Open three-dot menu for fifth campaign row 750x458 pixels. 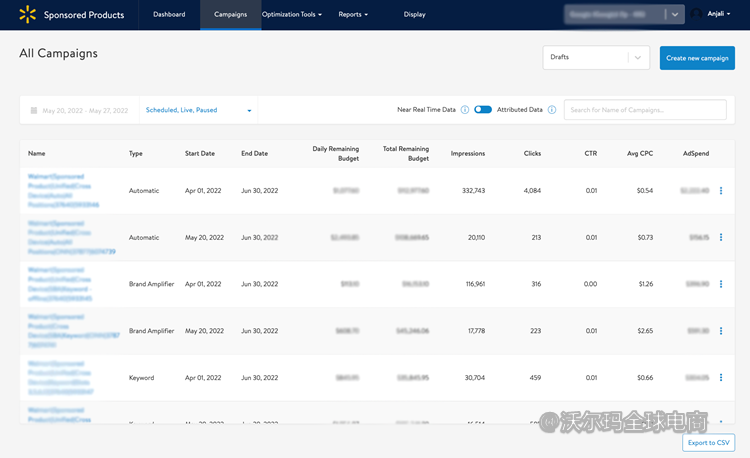tap(721, 378)
